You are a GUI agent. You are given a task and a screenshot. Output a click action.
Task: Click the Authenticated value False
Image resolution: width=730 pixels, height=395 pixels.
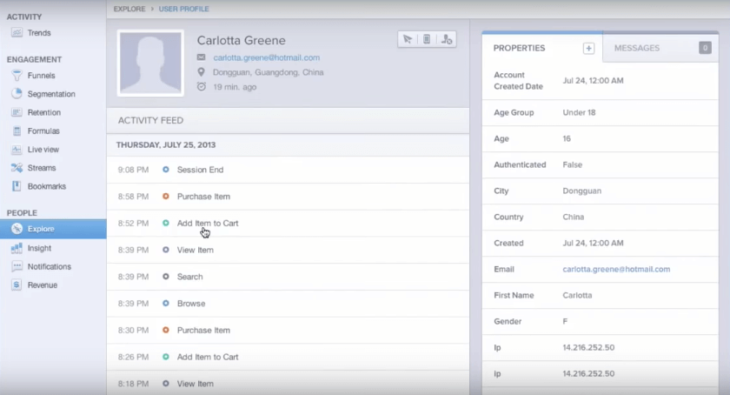(572, 164)
